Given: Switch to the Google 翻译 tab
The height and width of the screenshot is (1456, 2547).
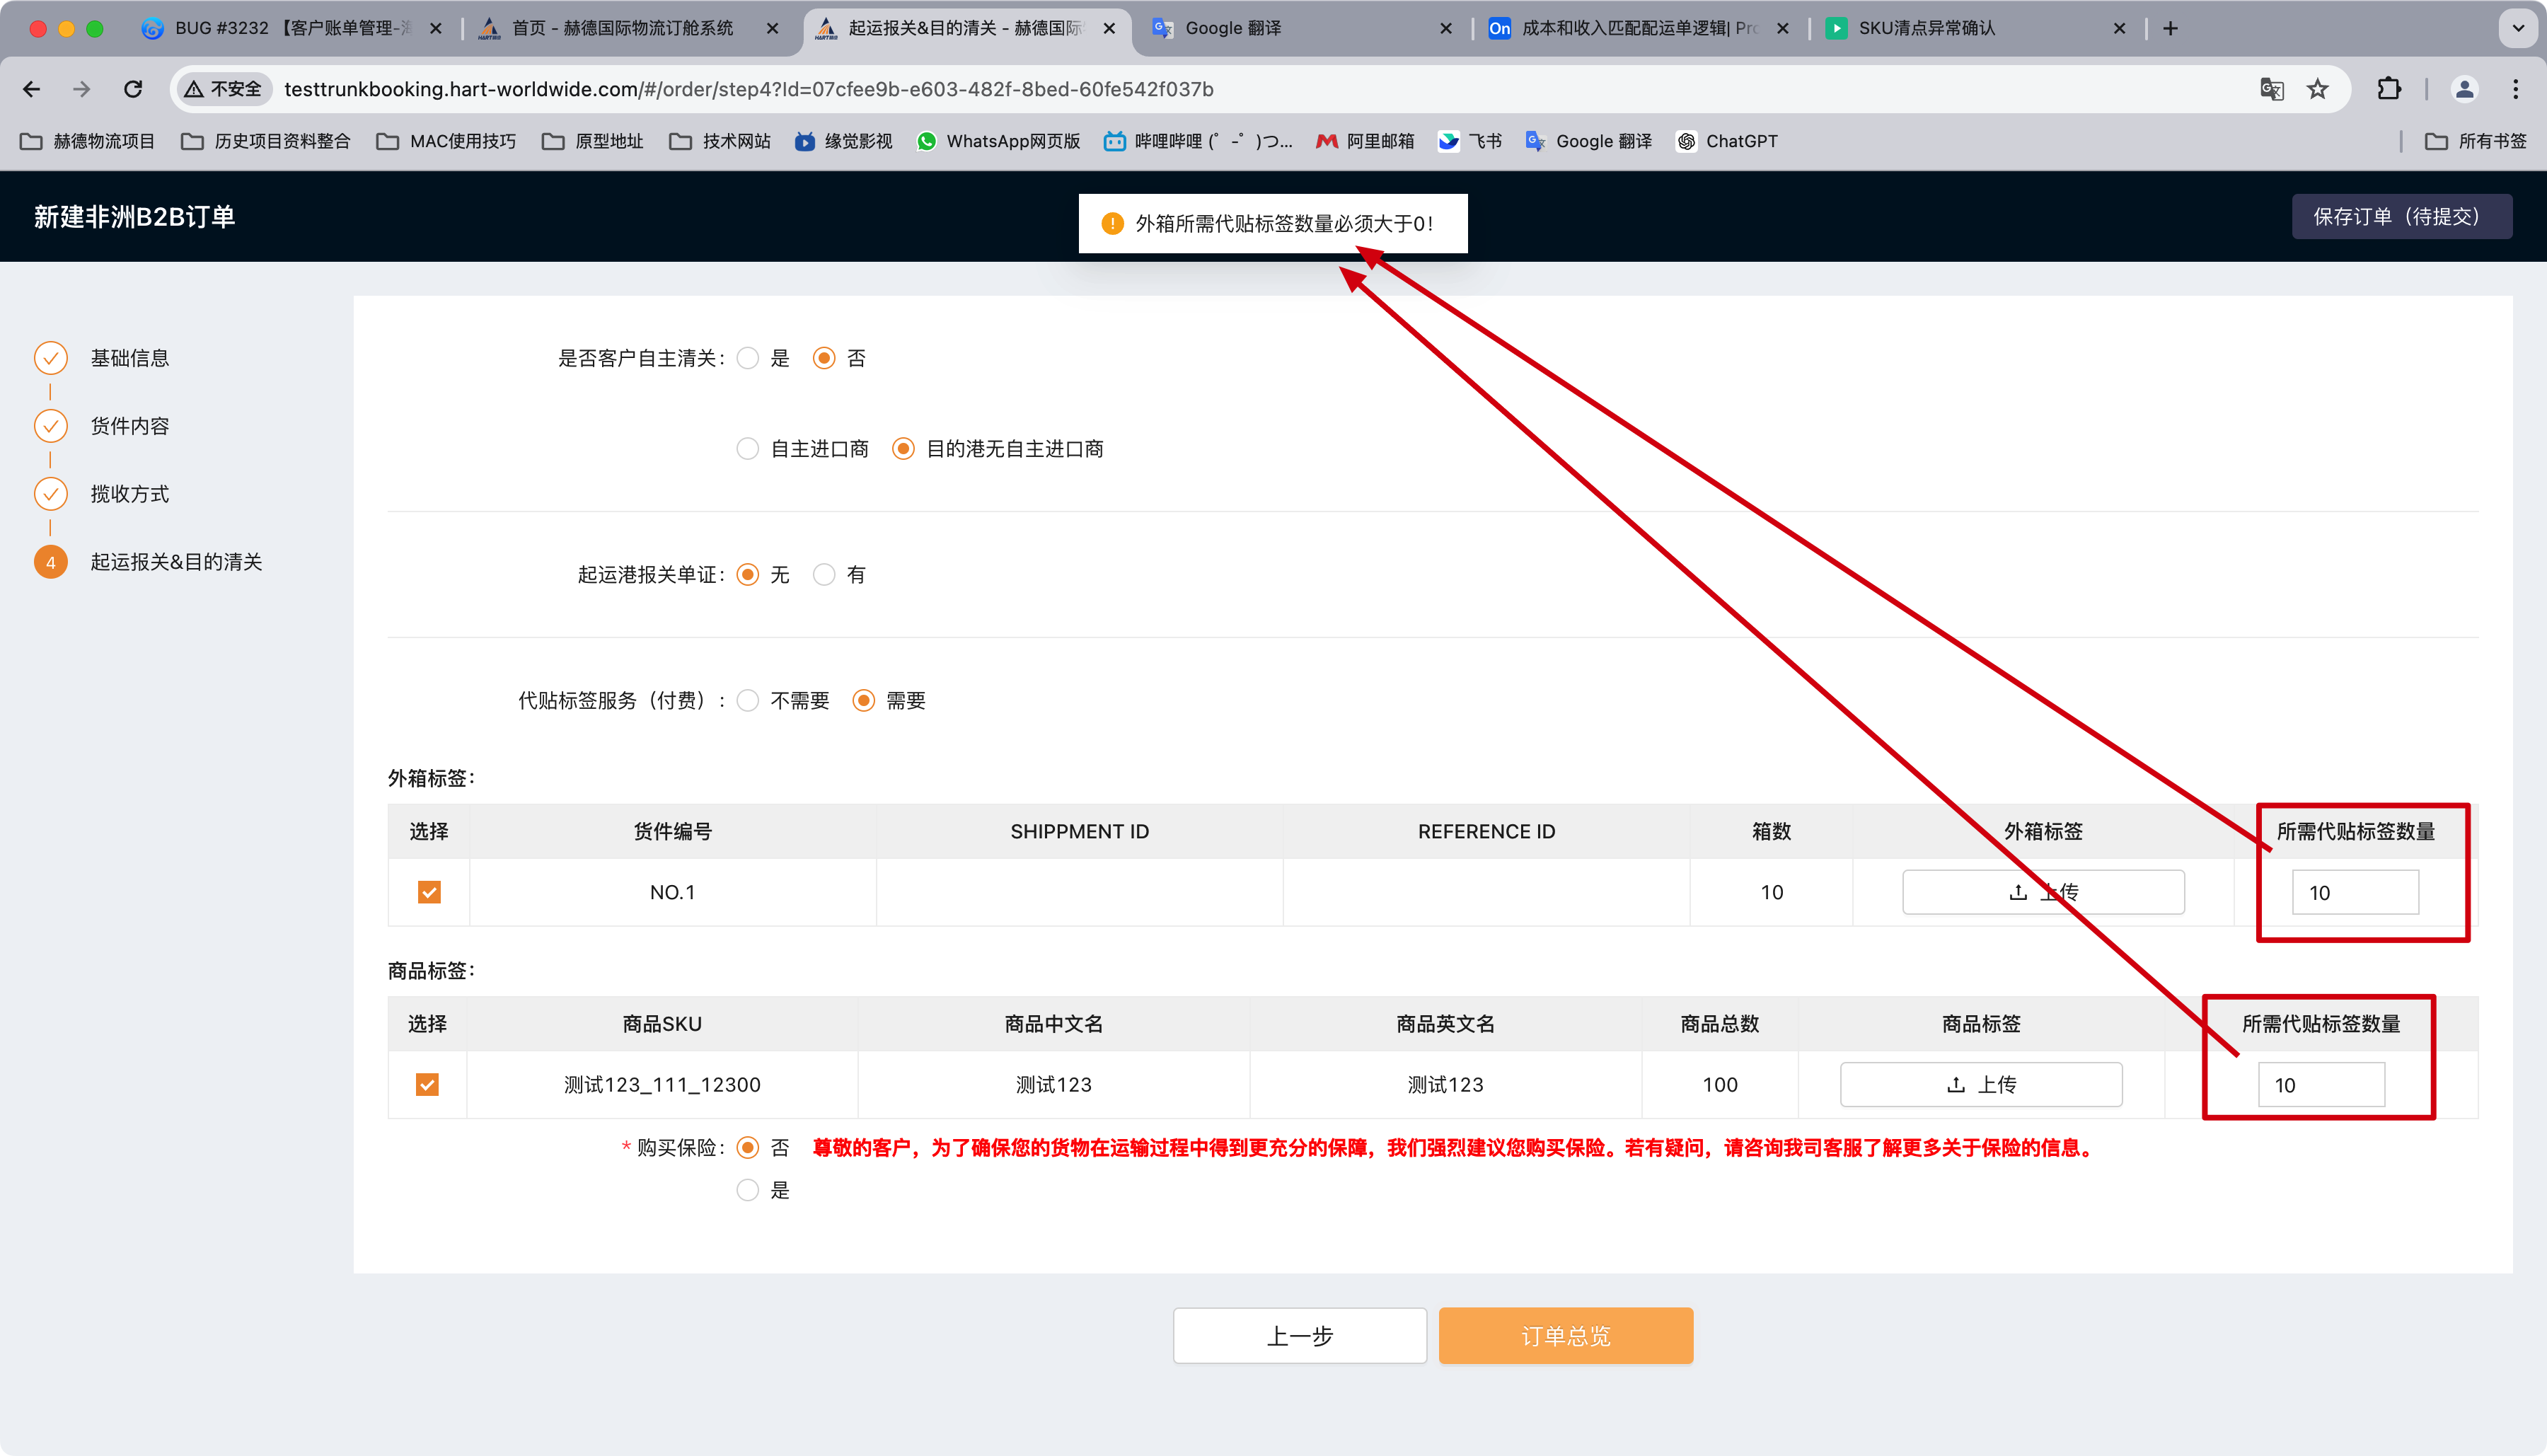Looking at the screenshot, I should (1232, 28).
